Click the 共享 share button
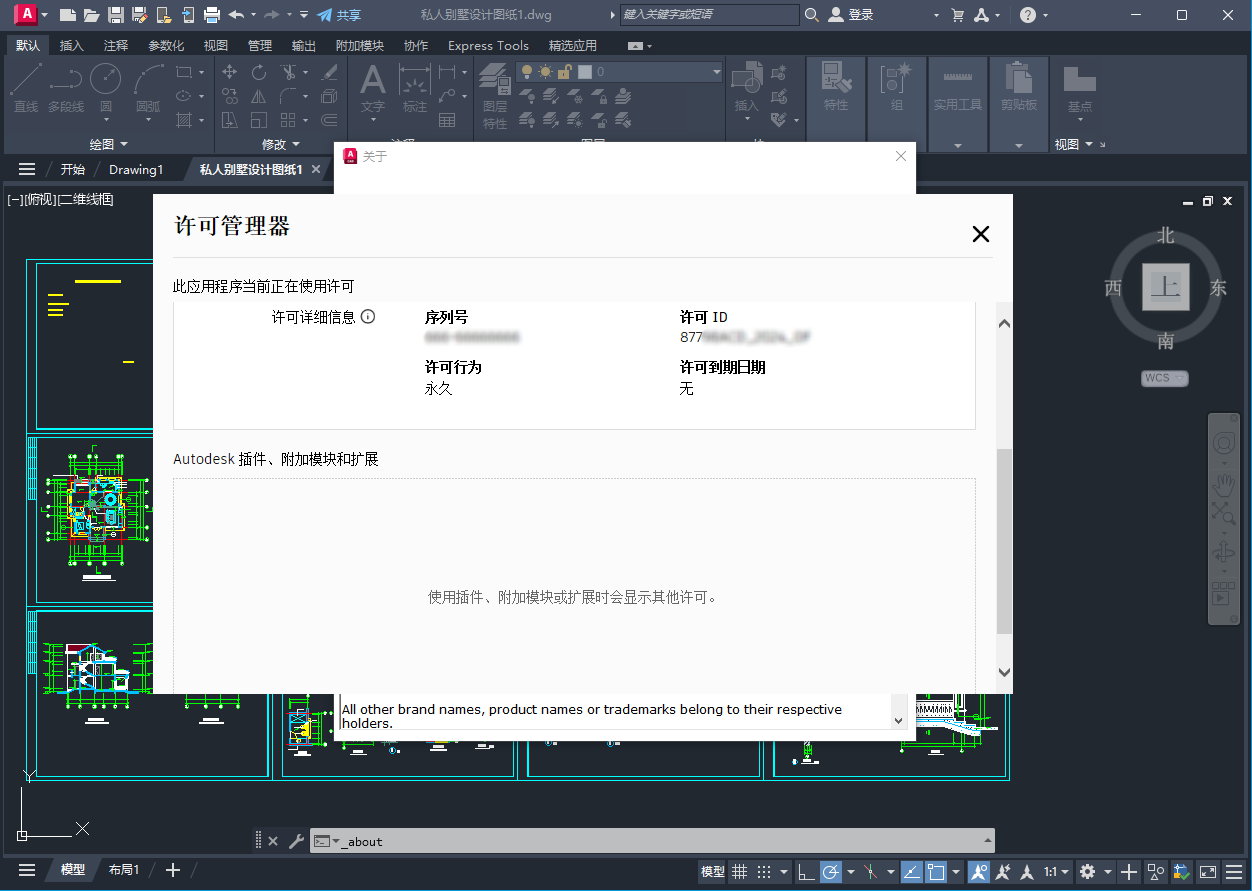The image size is (1252, 891). coord(339,15)
